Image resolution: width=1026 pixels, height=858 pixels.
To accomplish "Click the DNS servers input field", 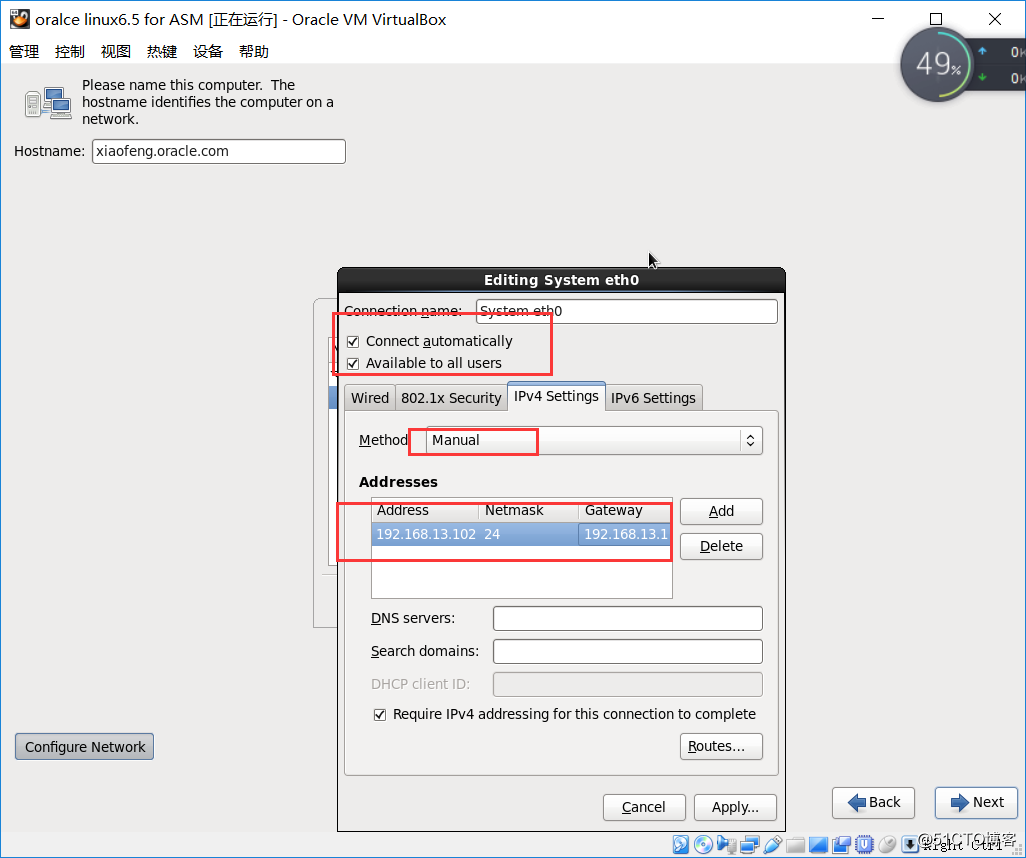I will [x=628, y=618].
